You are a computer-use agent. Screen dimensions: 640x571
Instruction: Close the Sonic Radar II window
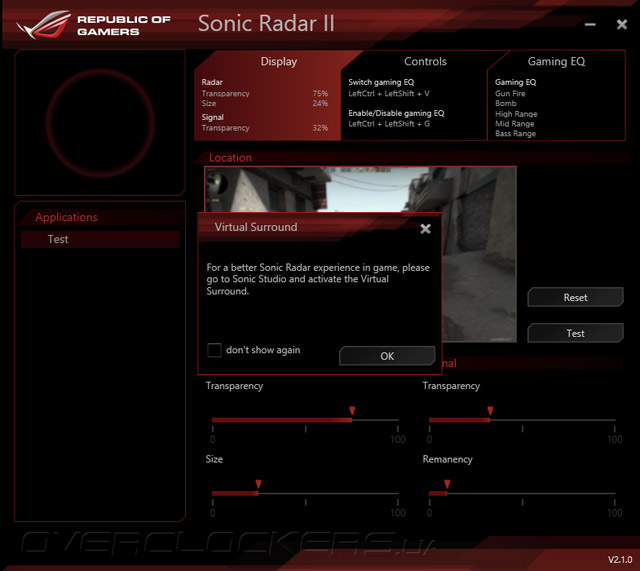coord(622,24)
